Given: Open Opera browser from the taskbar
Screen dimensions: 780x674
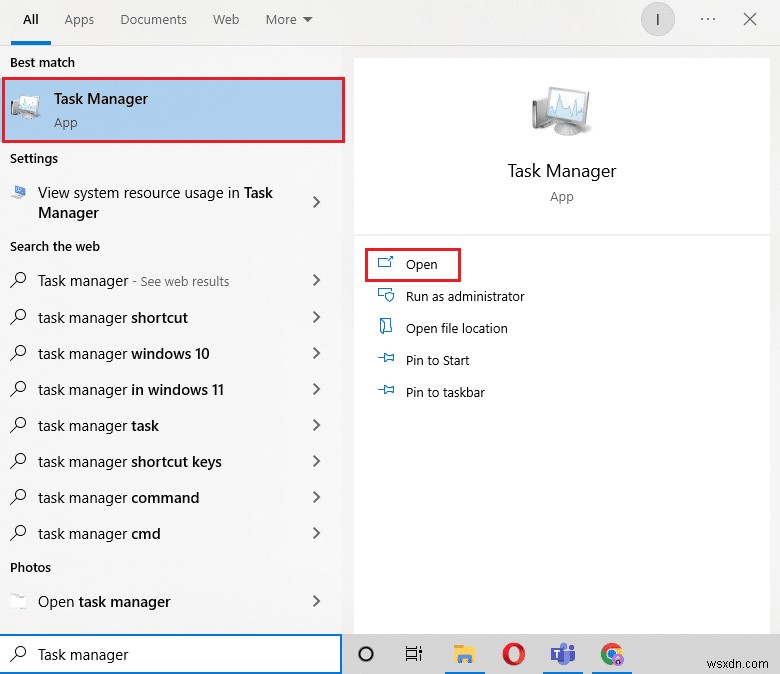Looking at the screenshot, I should [513, 654].
